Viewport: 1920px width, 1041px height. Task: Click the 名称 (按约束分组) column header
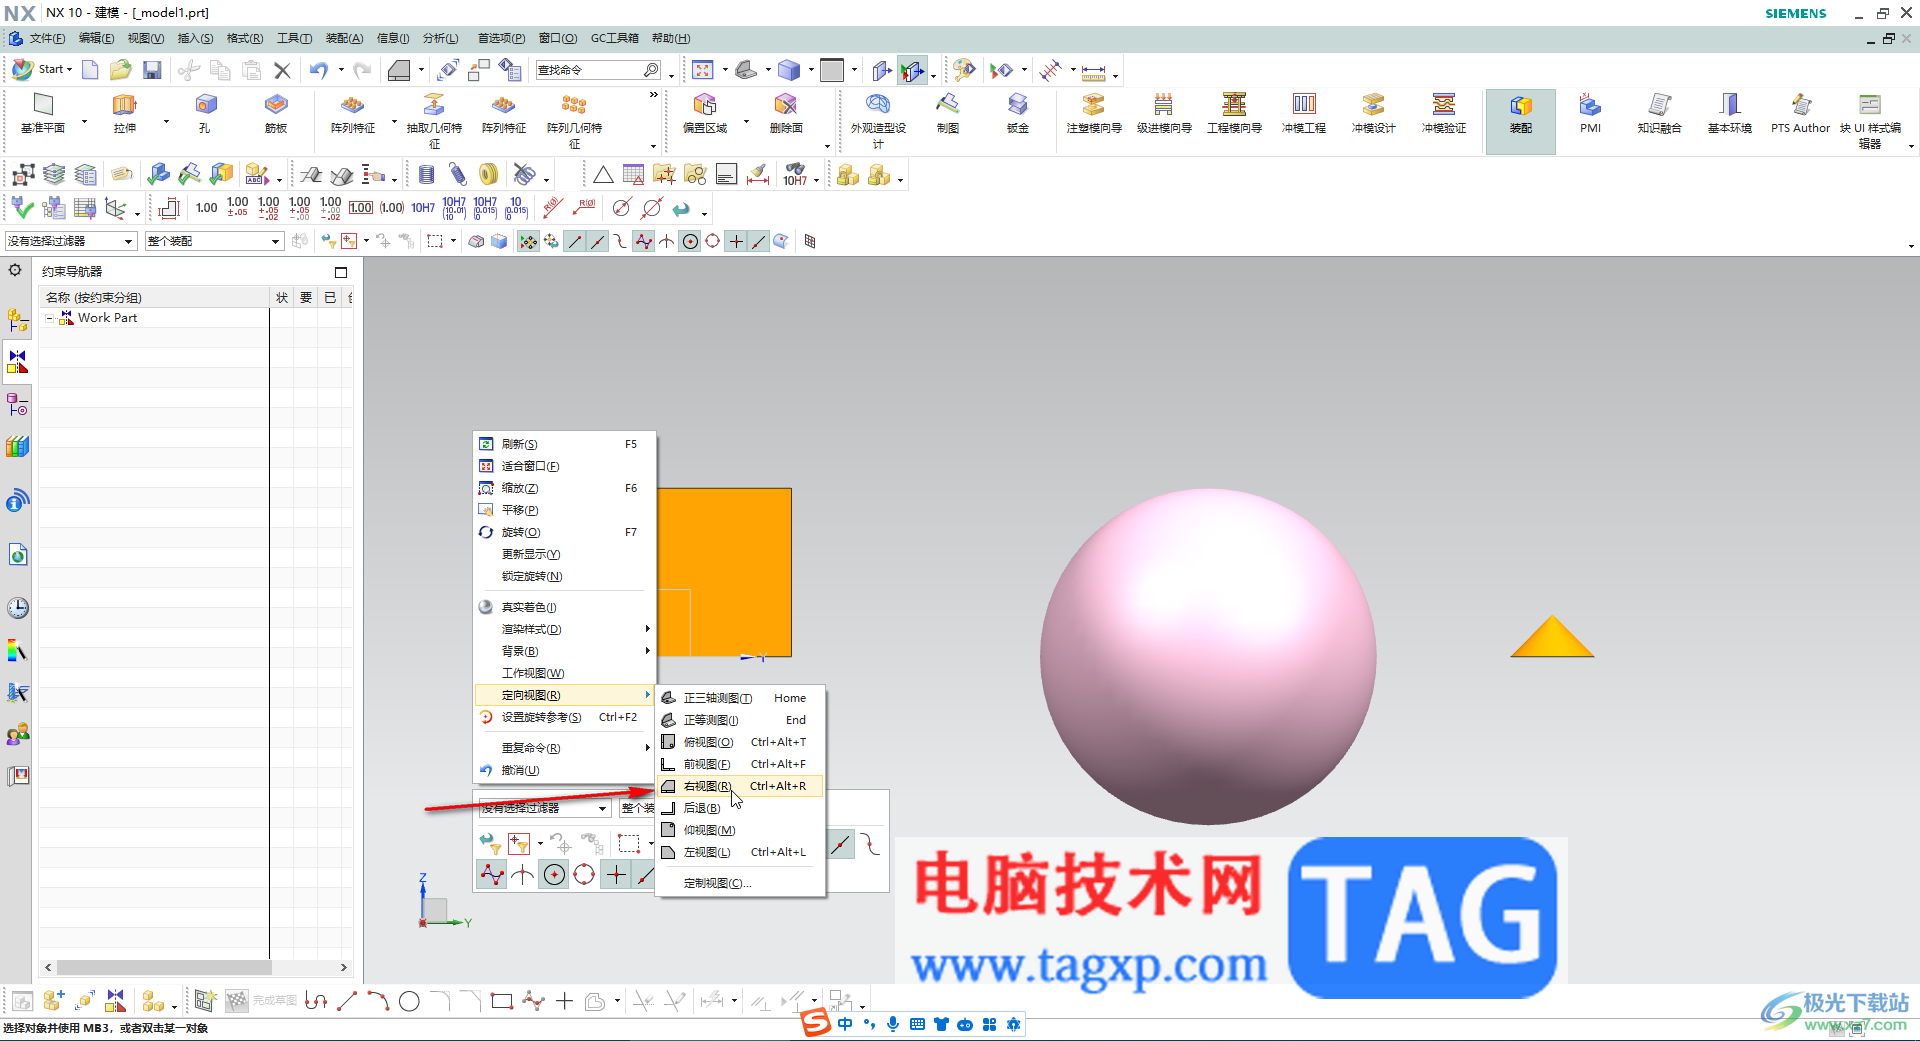[x=155, y=298]
